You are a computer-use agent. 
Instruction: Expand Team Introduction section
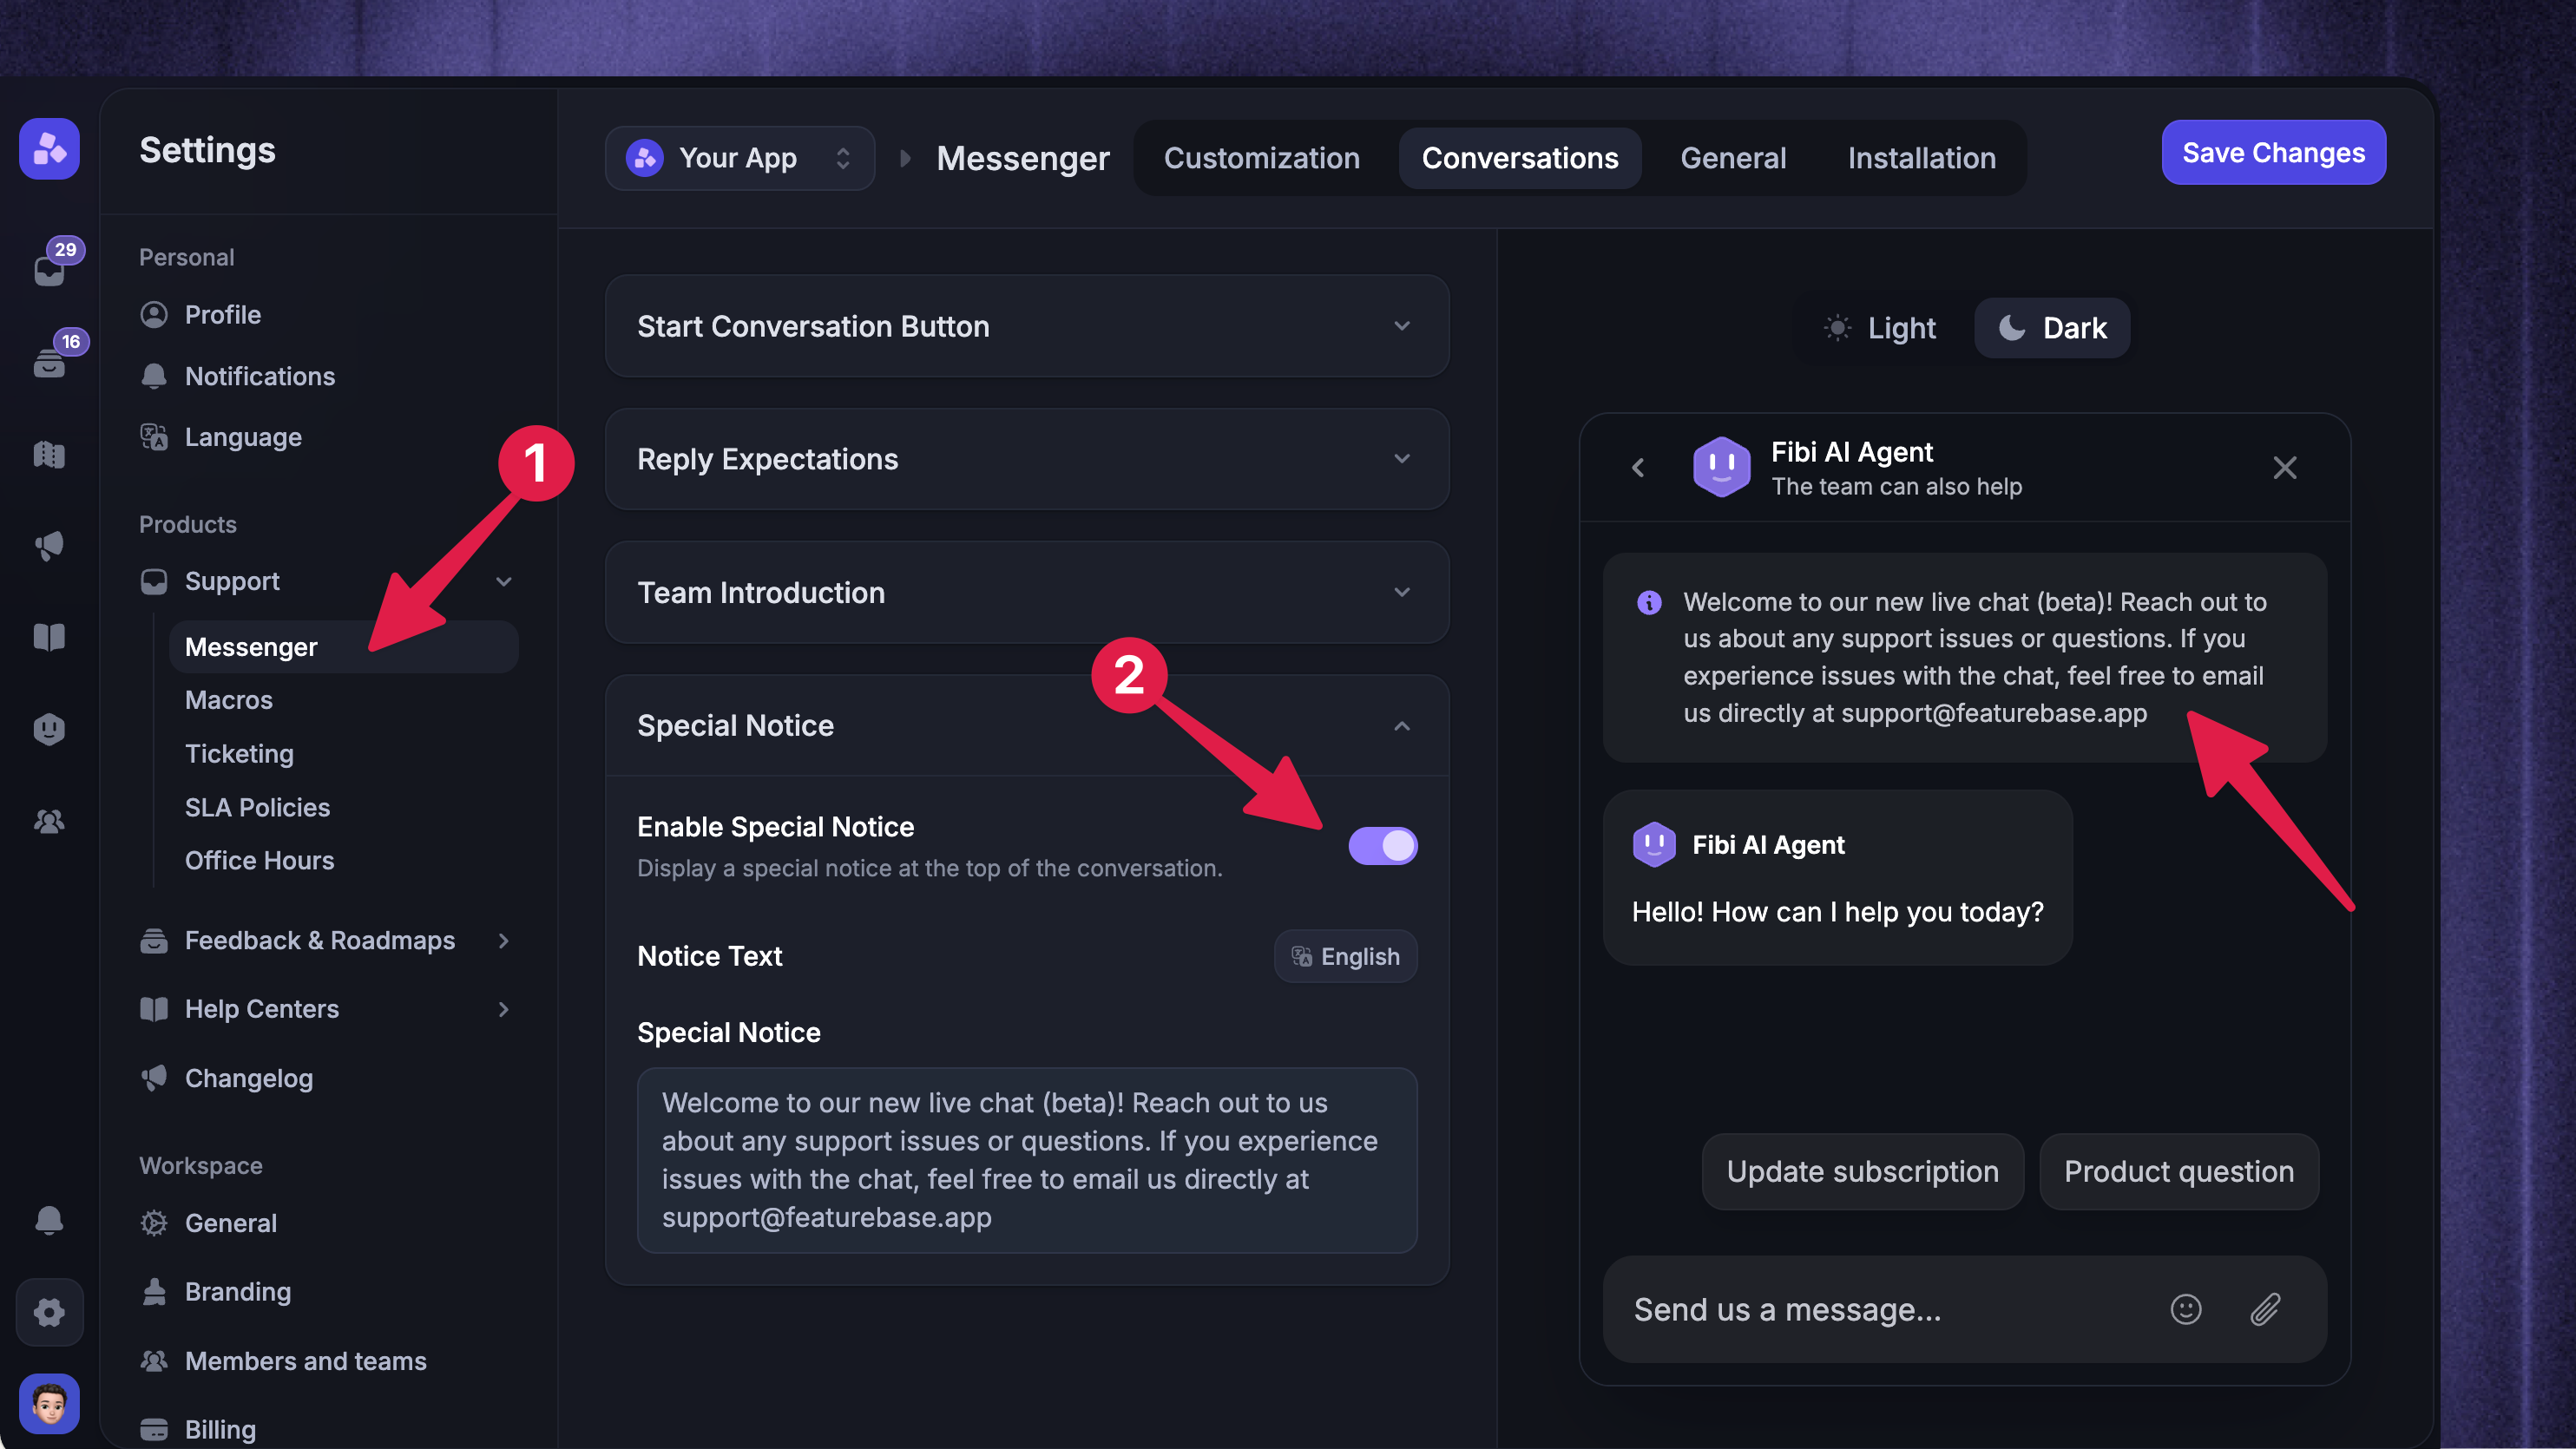point(1027,592)
